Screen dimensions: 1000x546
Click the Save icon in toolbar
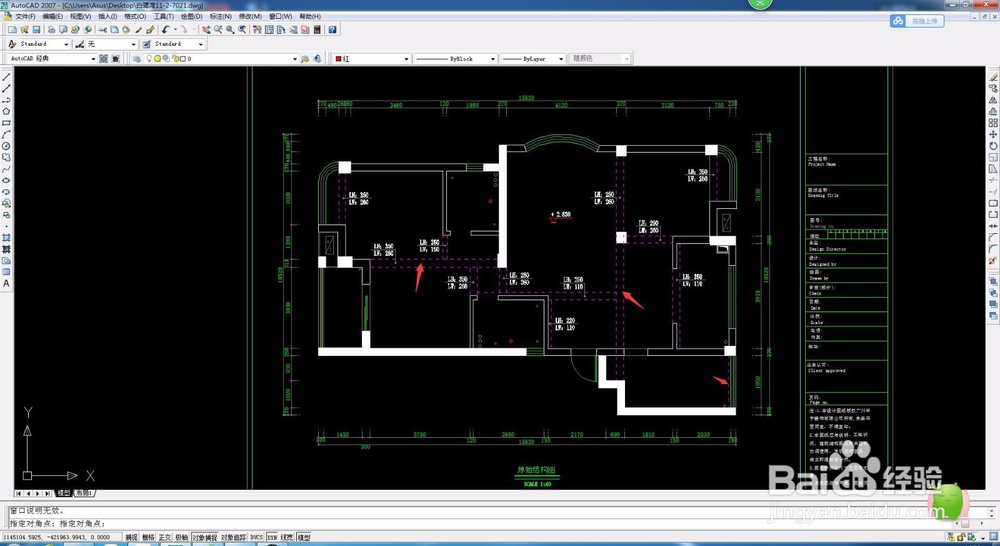36,29
